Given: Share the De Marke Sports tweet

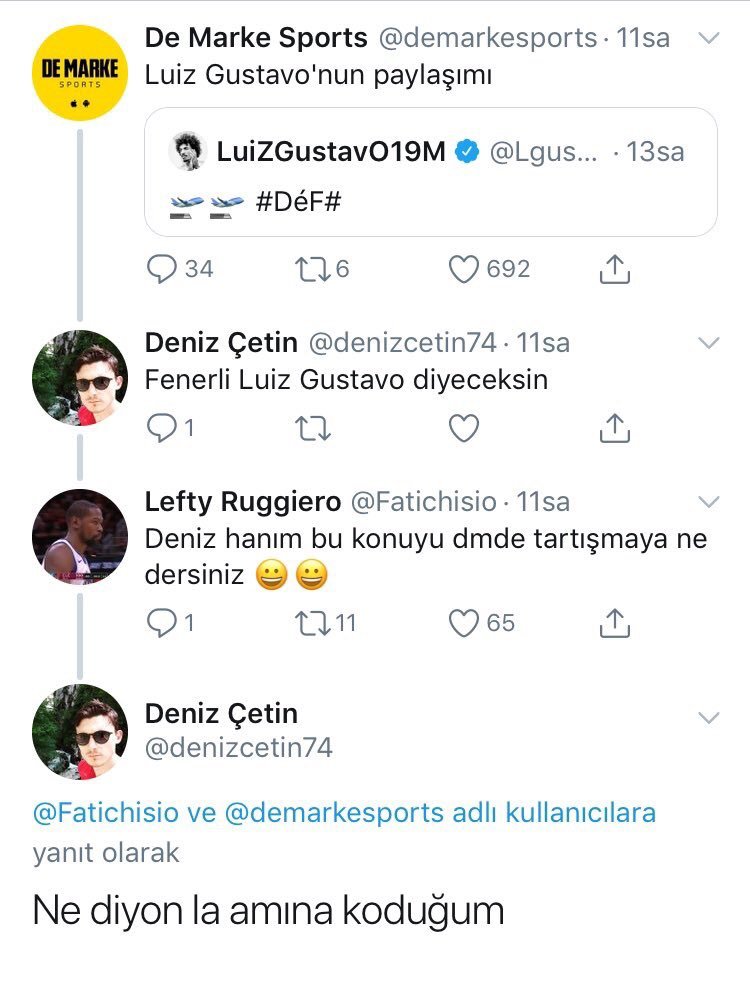Looking at the screenshot, I should (x=613, y=269).
